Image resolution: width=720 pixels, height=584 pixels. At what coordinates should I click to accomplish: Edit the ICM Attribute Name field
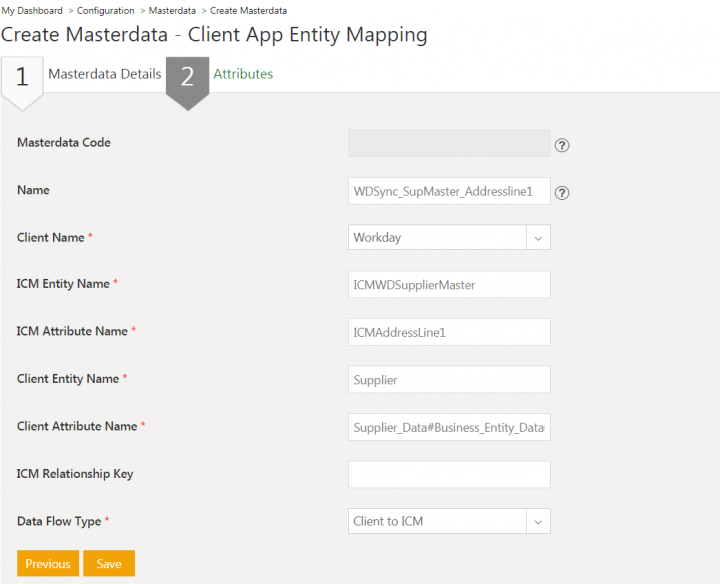pos(449,332)
